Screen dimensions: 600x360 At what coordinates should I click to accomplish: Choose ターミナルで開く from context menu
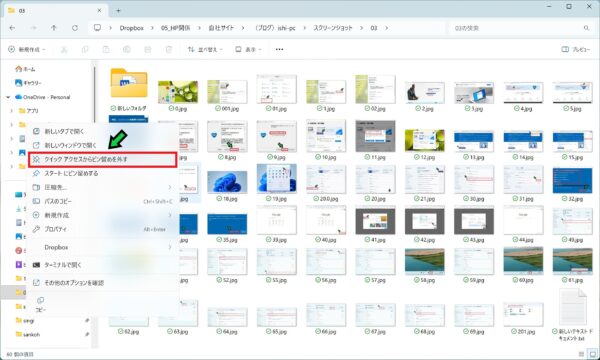[103, 265]
